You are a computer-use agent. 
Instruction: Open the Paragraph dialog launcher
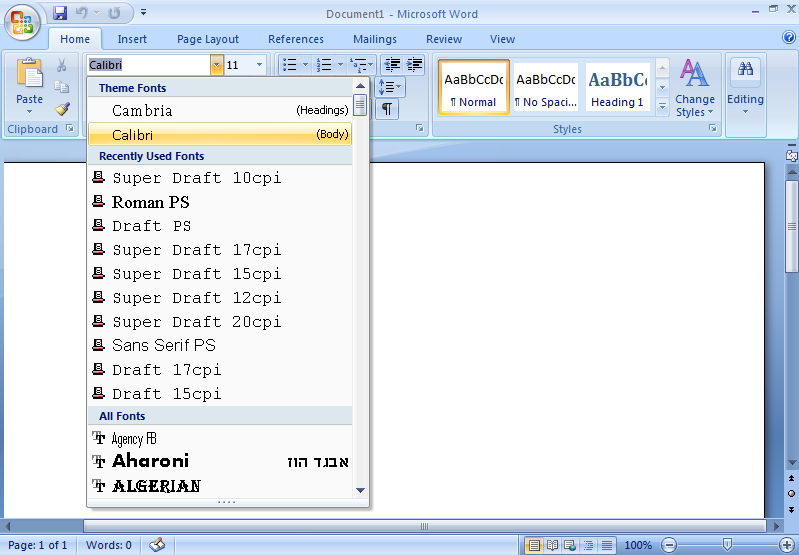coord(419,128)
